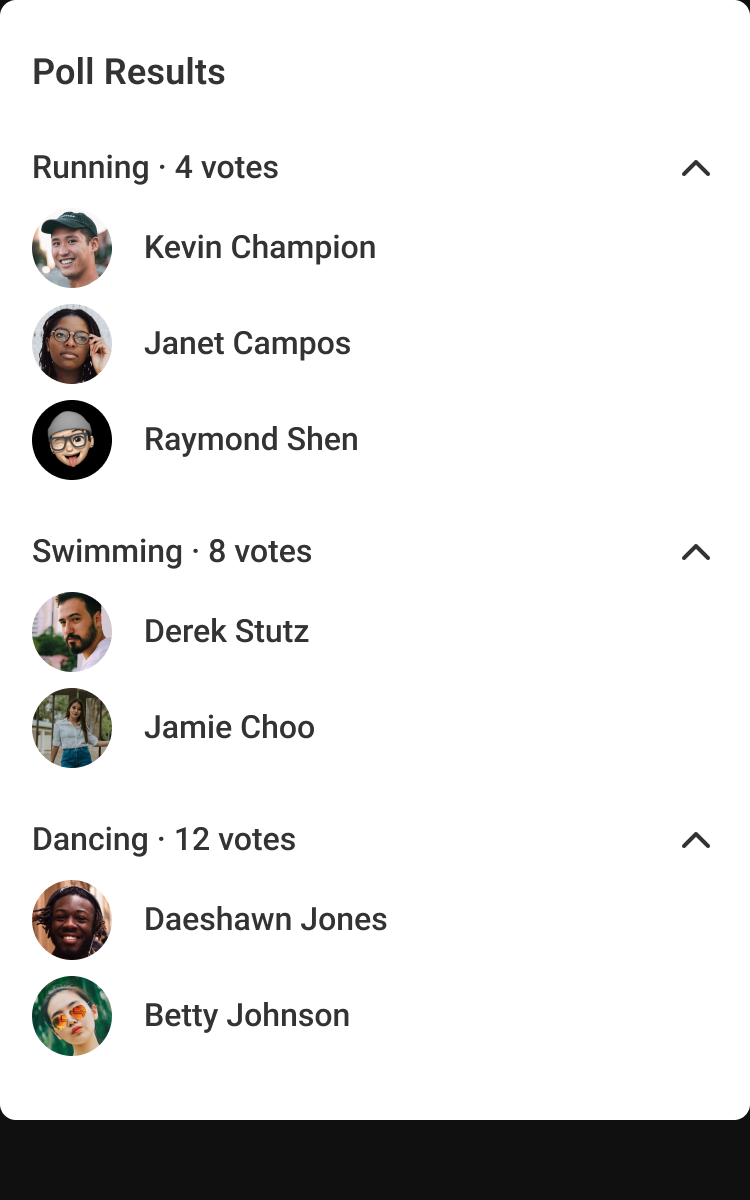
Task: Click the Daeshawn Jones name
Action: tap(265, 919)
